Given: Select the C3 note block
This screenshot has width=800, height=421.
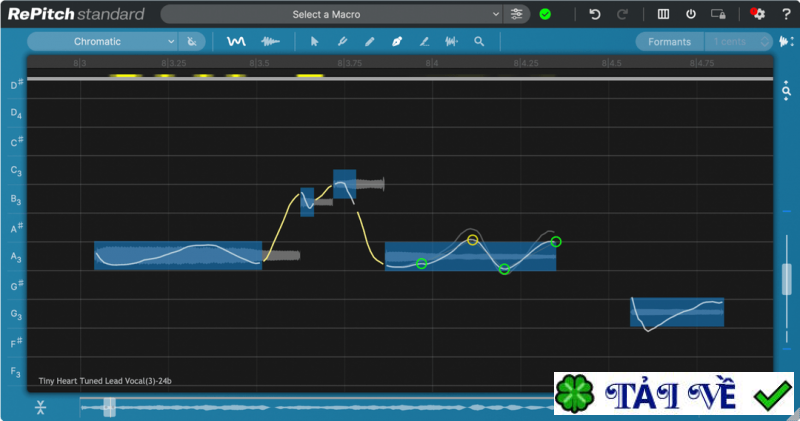Looking at the screenshot, I should (x=344, y=184).
